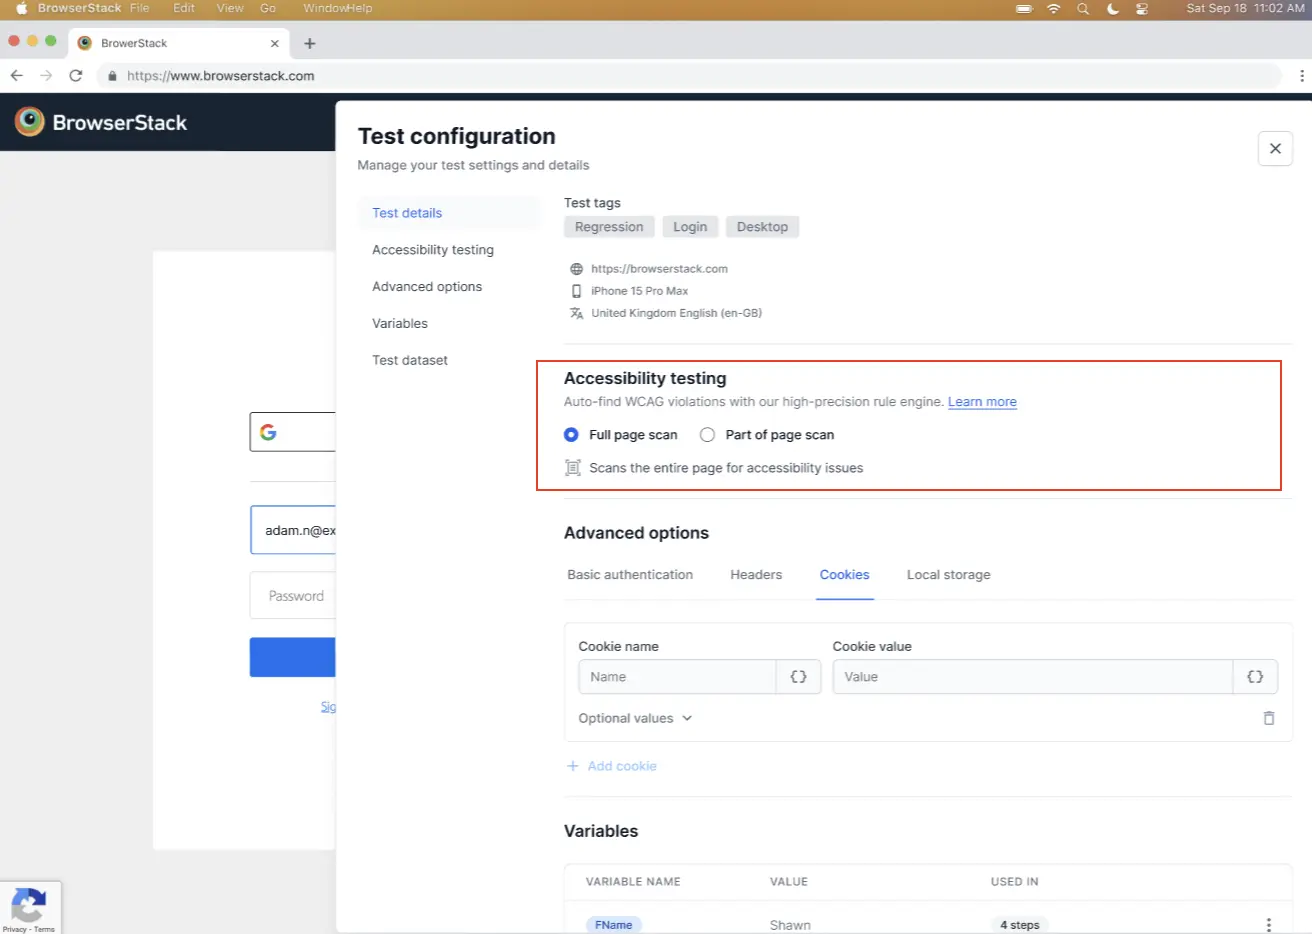
Task: Reload the page with the refresh icon
Action: (x=76, y=75)
